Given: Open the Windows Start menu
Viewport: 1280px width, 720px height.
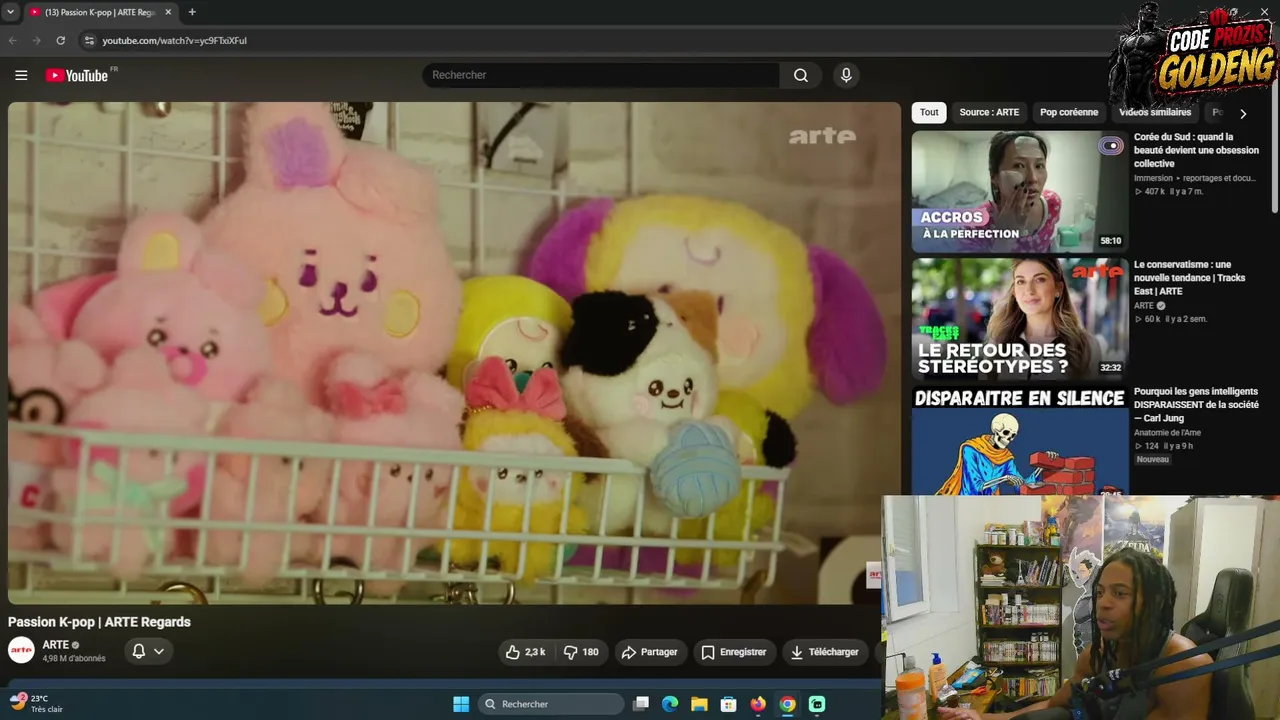Looking at the screenshot, I should [x=461, y=704].
